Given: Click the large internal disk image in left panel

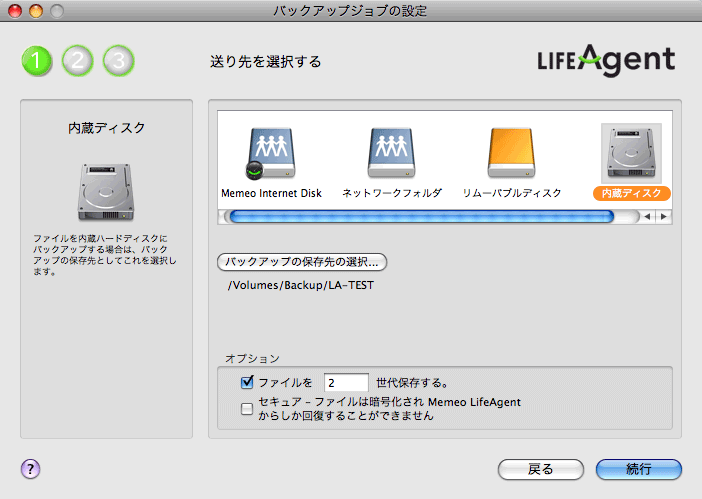Looking at the screenshot, I should tap(106, 192).
